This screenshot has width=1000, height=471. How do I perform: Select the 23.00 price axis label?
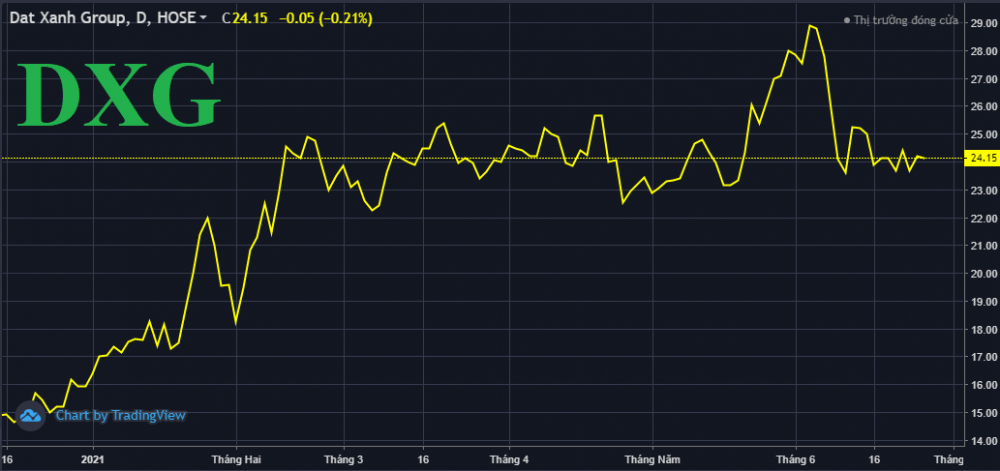coord(982,191)
